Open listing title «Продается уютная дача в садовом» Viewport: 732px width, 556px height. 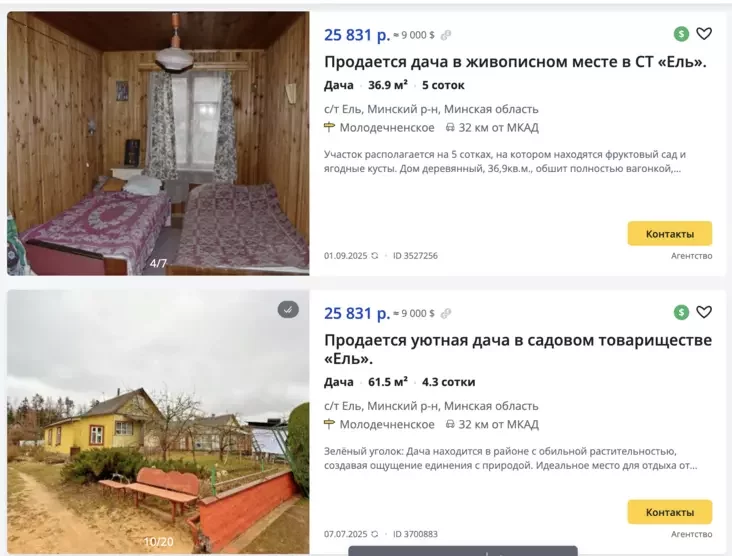[518, 349]
